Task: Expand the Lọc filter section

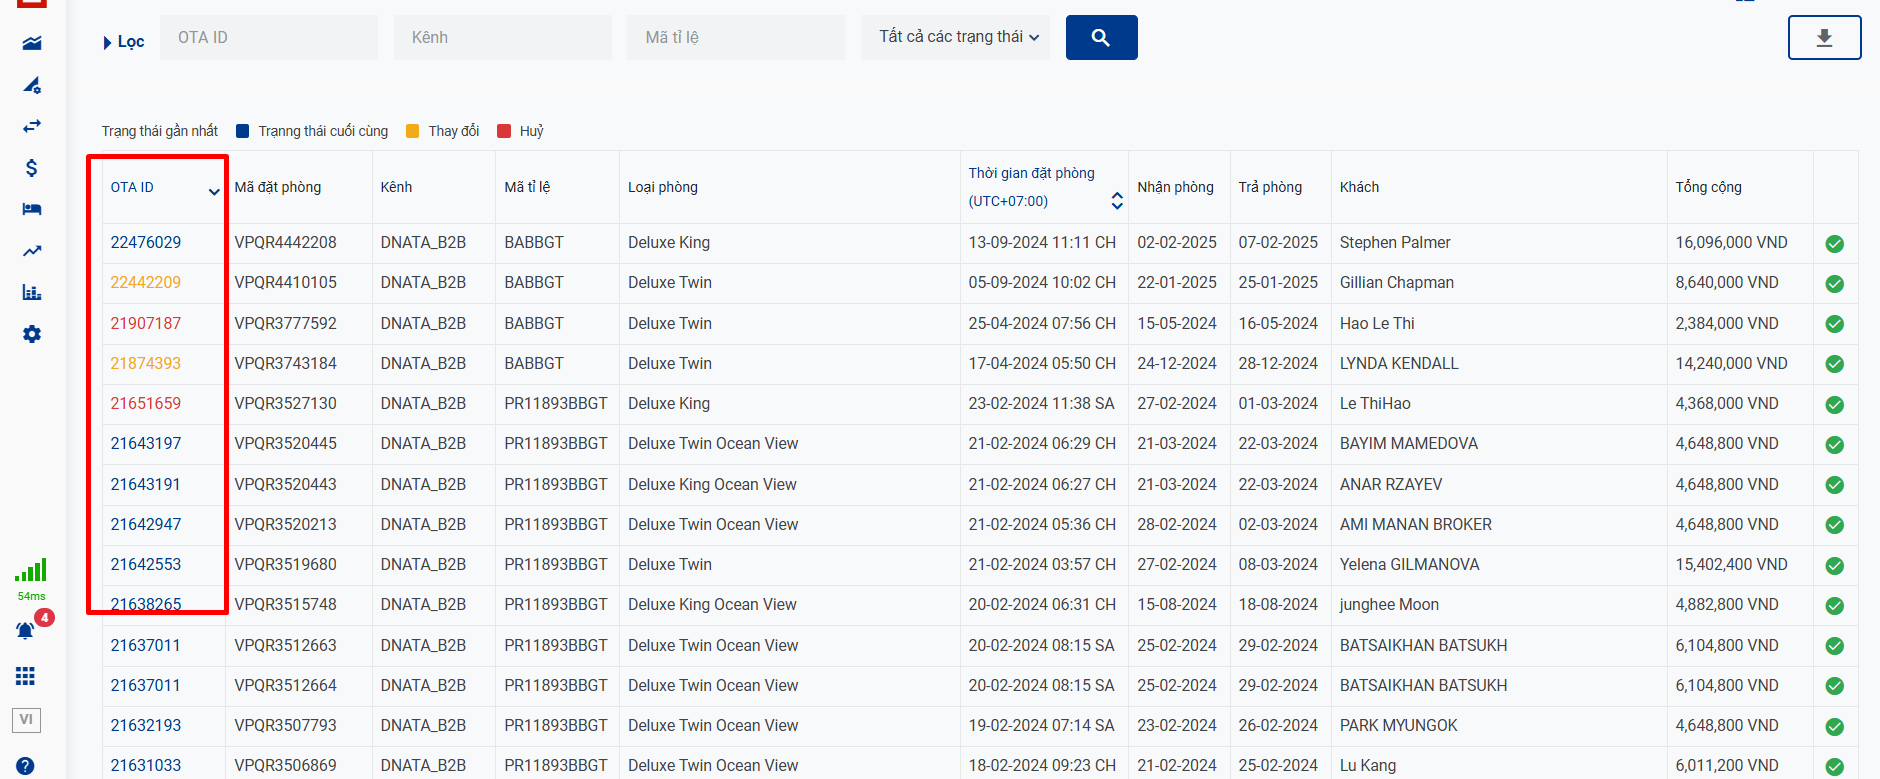Action: pos(123,42)
